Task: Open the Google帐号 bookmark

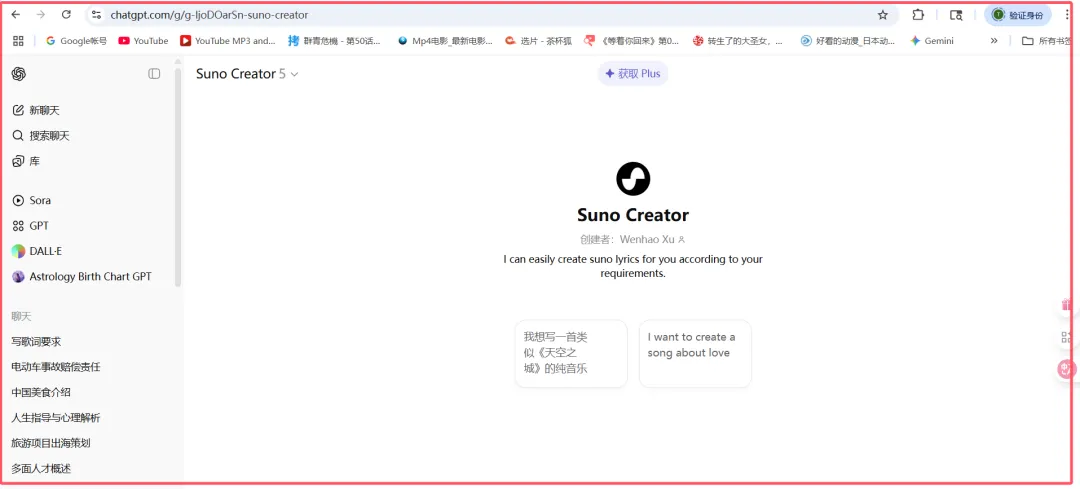Action: [76, 41]
